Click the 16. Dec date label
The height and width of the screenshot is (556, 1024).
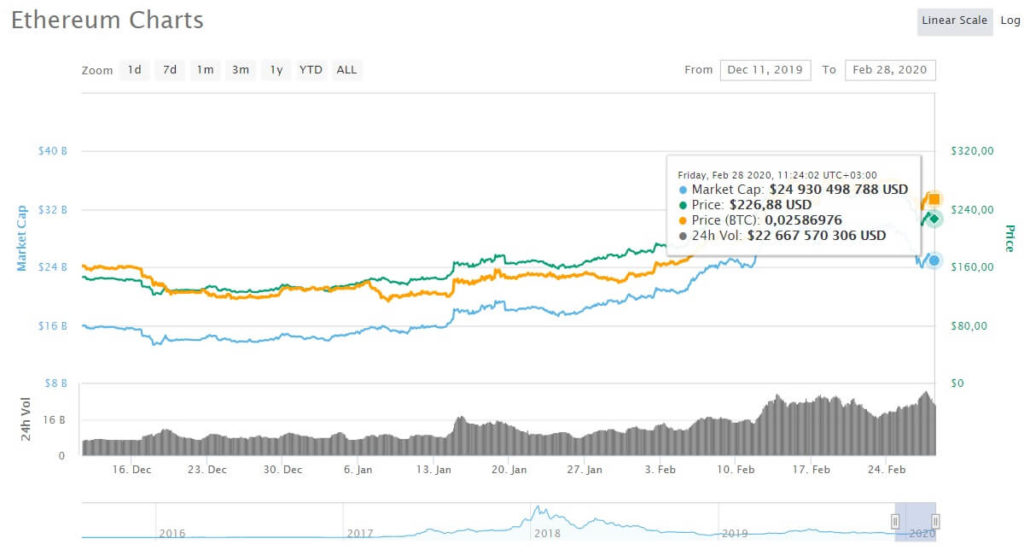click(x=132, y=469)
